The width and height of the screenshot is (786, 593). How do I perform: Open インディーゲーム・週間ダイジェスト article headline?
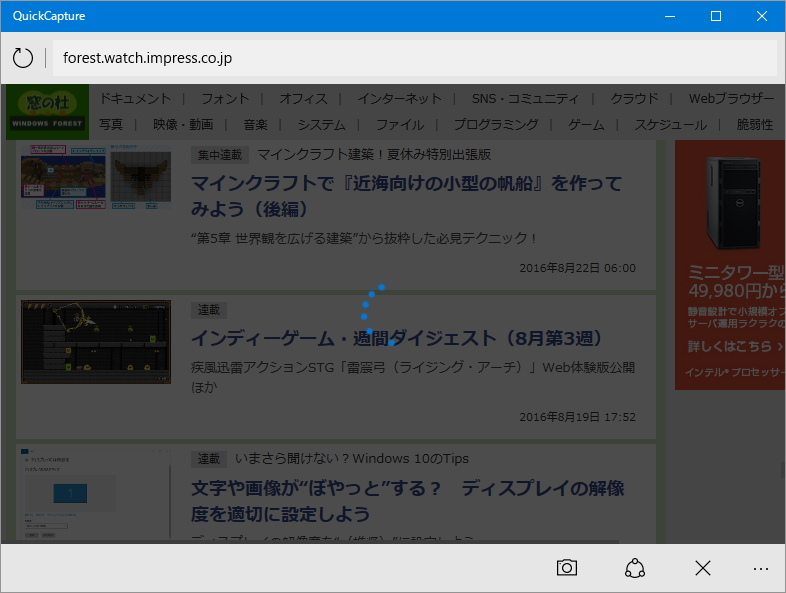[397, 338]
